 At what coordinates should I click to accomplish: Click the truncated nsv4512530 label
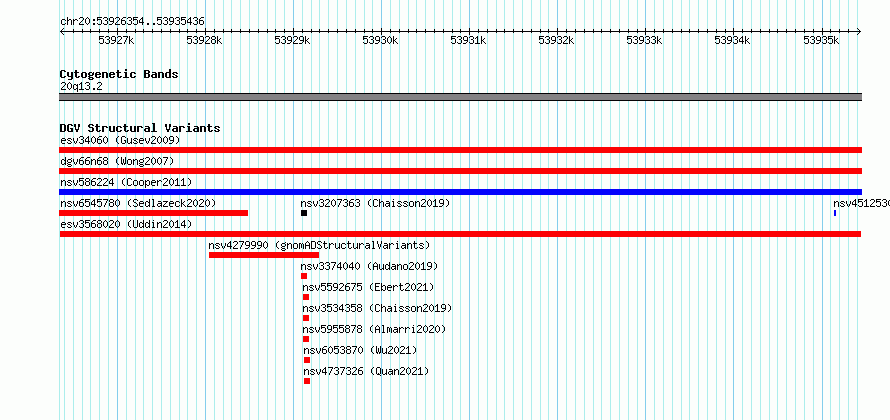[x=861, y=203]
